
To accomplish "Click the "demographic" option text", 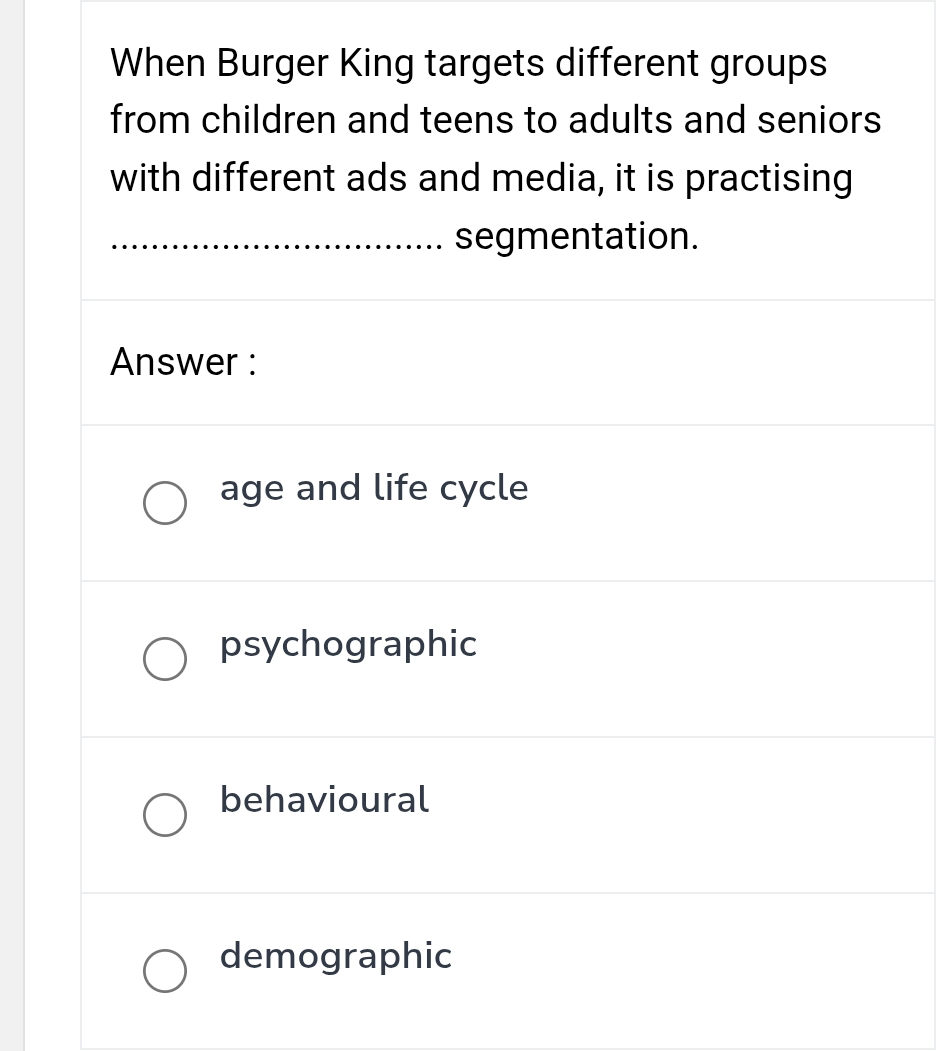I will 336,956.
